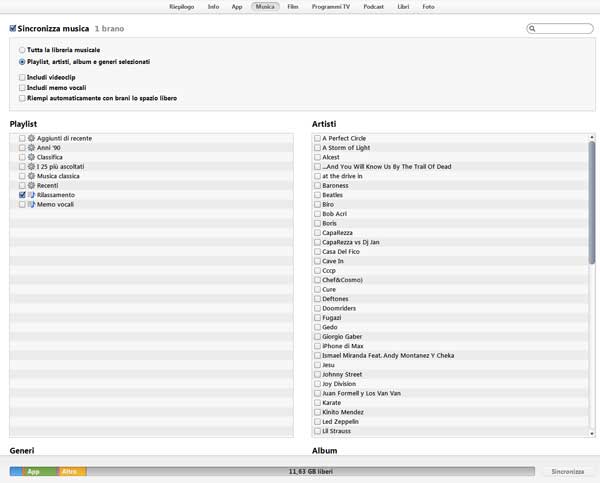The height and width of the screenshot is (483, 600).
Task: Click the Artisti scroll down arrow
Action: (x=592, y=434)
